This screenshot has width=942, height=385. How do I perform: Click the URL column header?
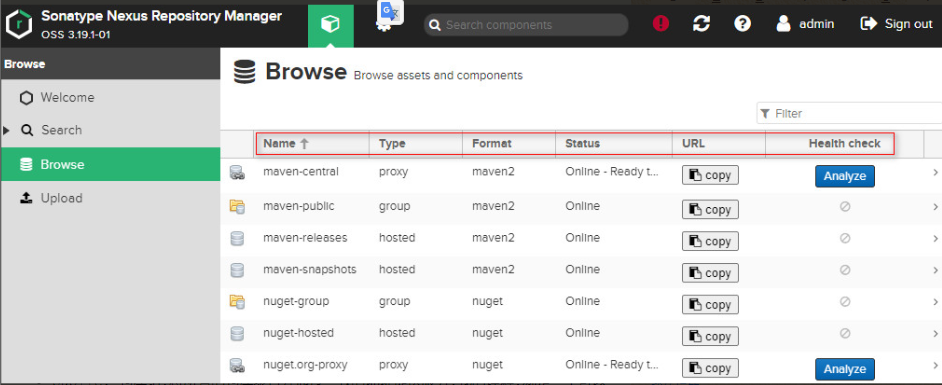click(x=719, y=144)
